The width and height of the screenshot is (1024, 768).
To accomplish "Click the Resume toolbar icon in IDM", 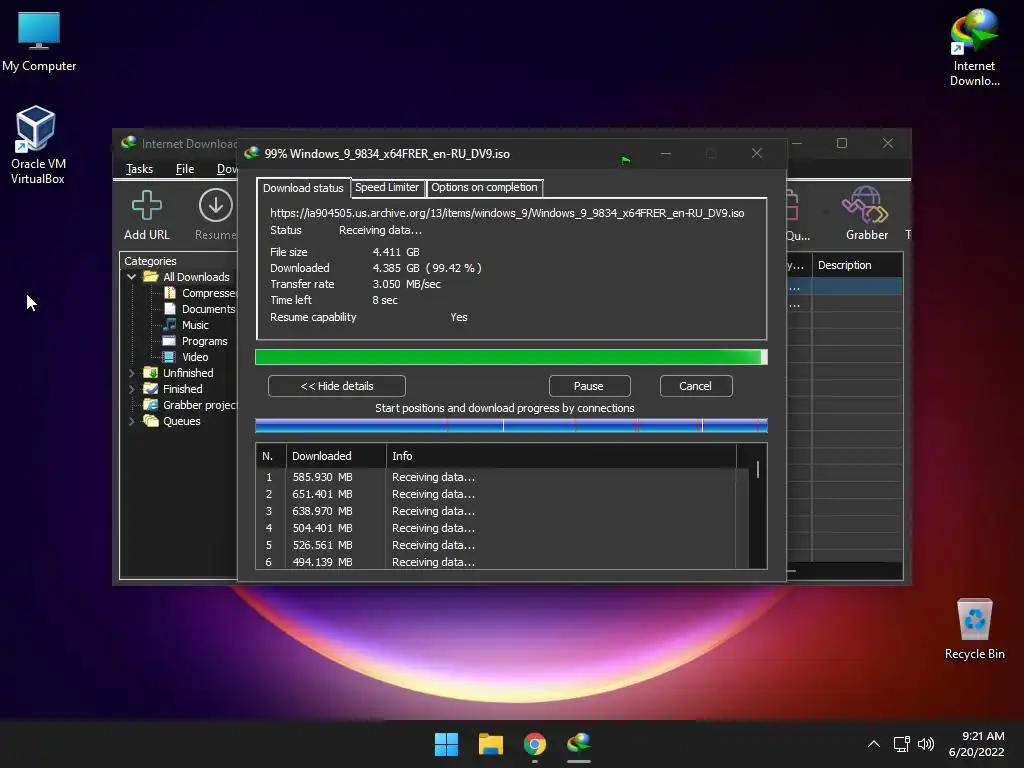I will click(x=216, y=216).
